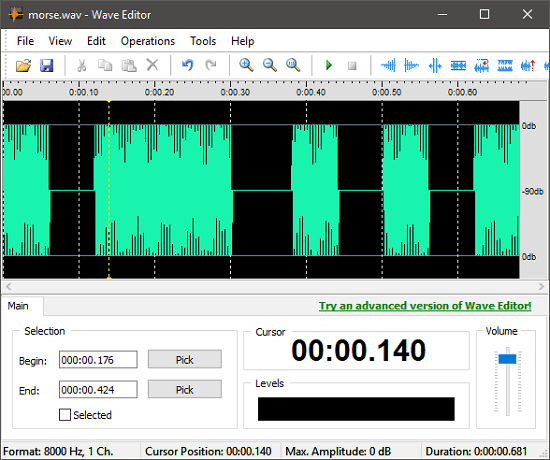The height and width of the screenshot is (460, 550).
Task: Click the 0:00.50 mark on the time ruler
Action: pos(386,92)
